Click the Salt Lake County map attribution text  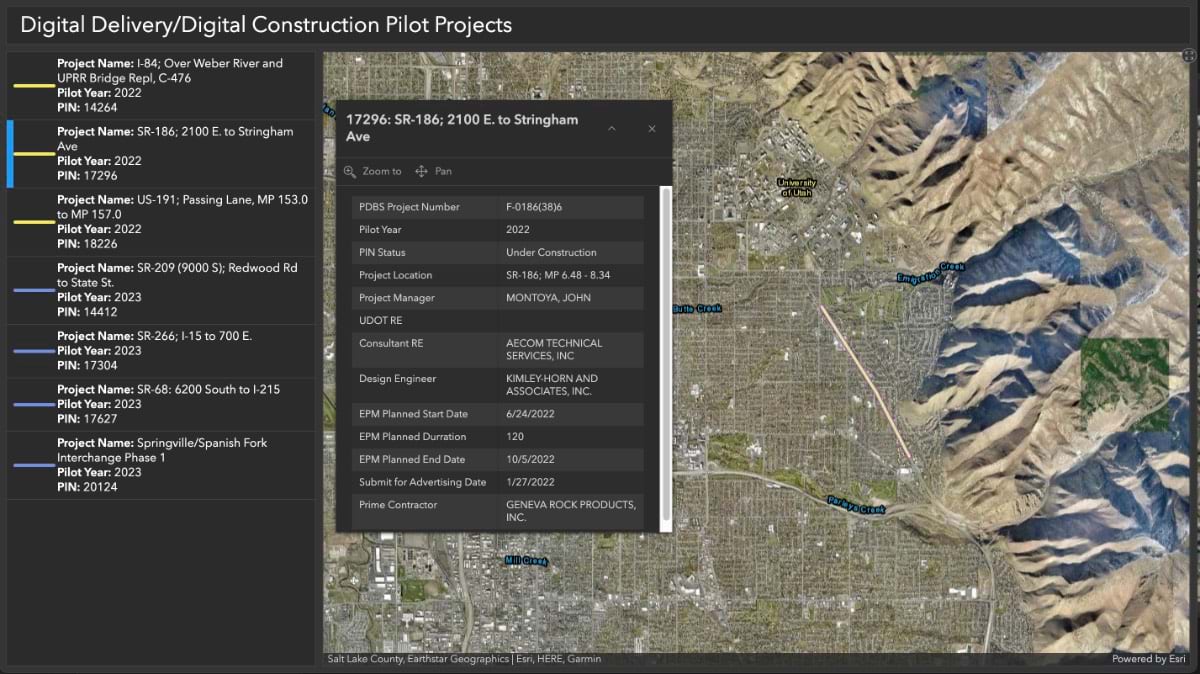tap(464, 659)
